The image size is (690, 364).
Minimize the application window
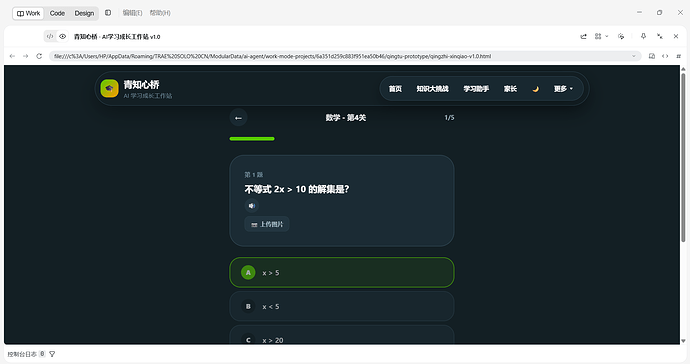coord(639,13)
